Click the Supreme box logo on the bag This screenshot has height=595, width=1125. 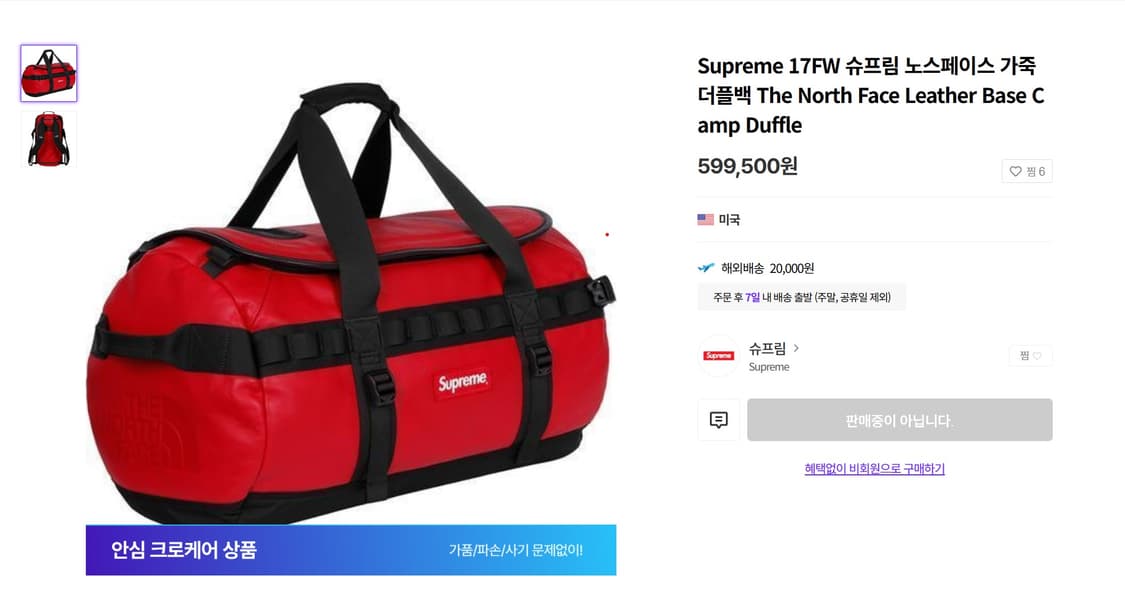click(463, 382)
